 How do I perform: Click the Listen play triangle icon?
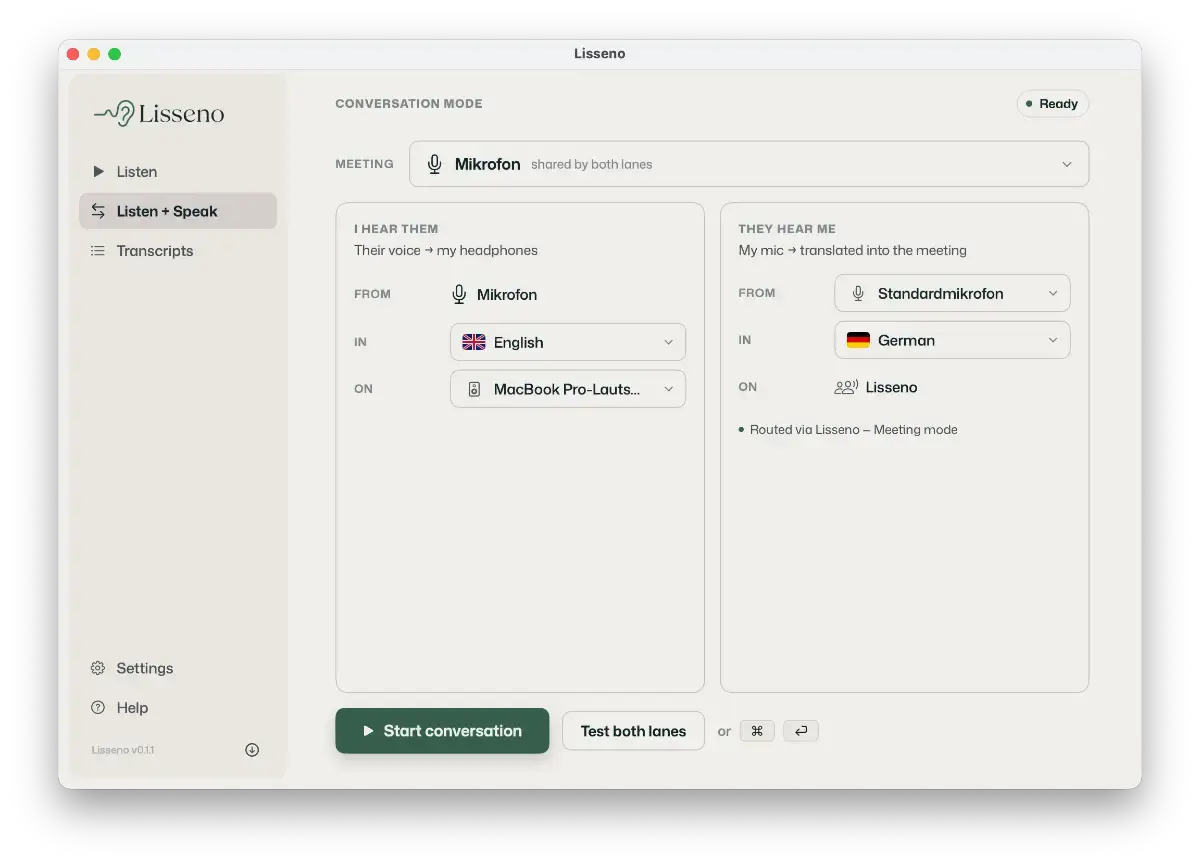pos(98,171)
